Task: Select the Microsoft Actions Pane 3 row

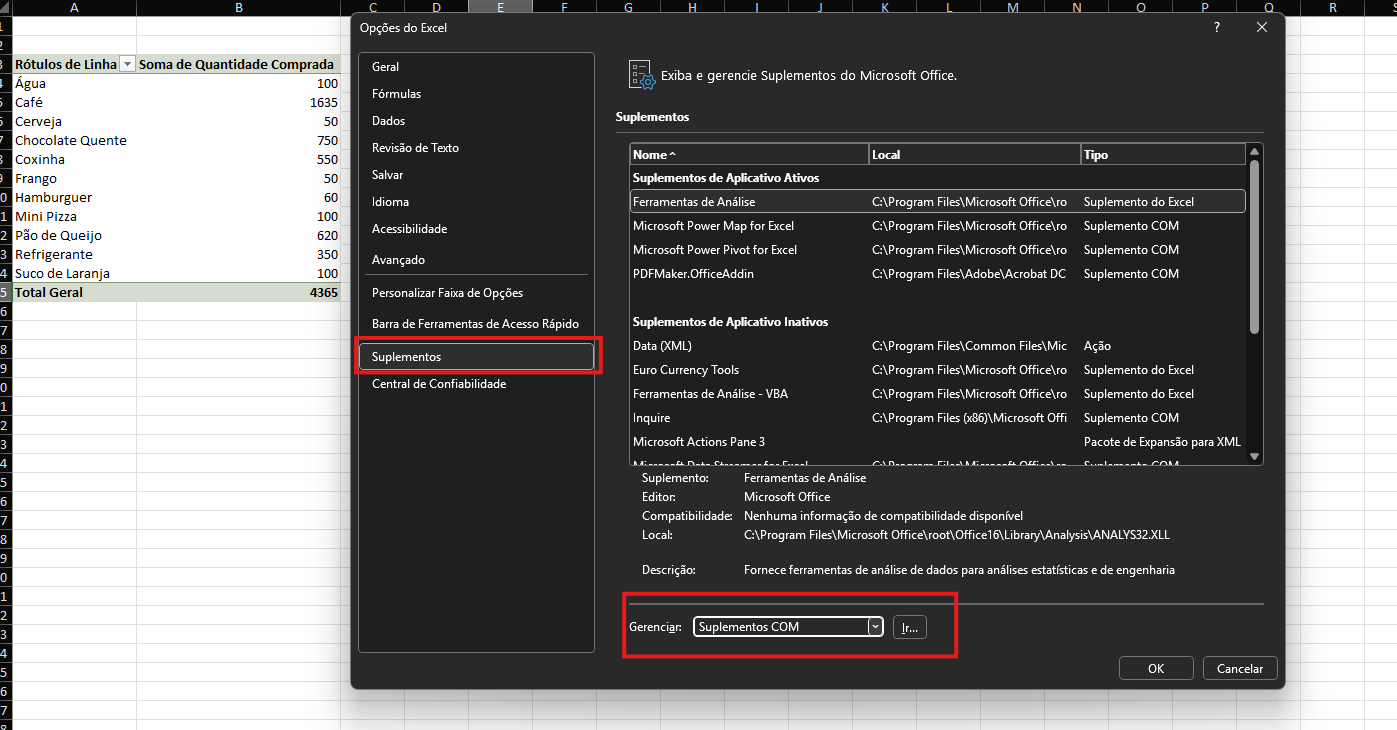Action: [x=938, y=442]
